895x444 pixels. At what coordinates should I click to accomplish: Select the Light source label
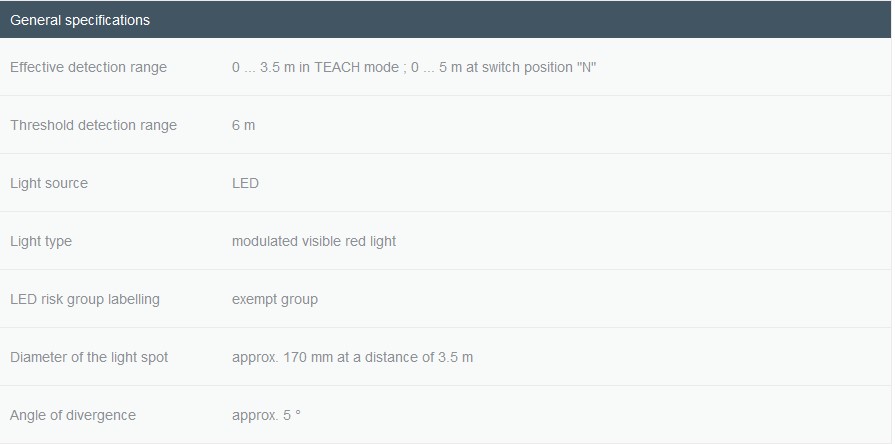click(x=49, y=184)
